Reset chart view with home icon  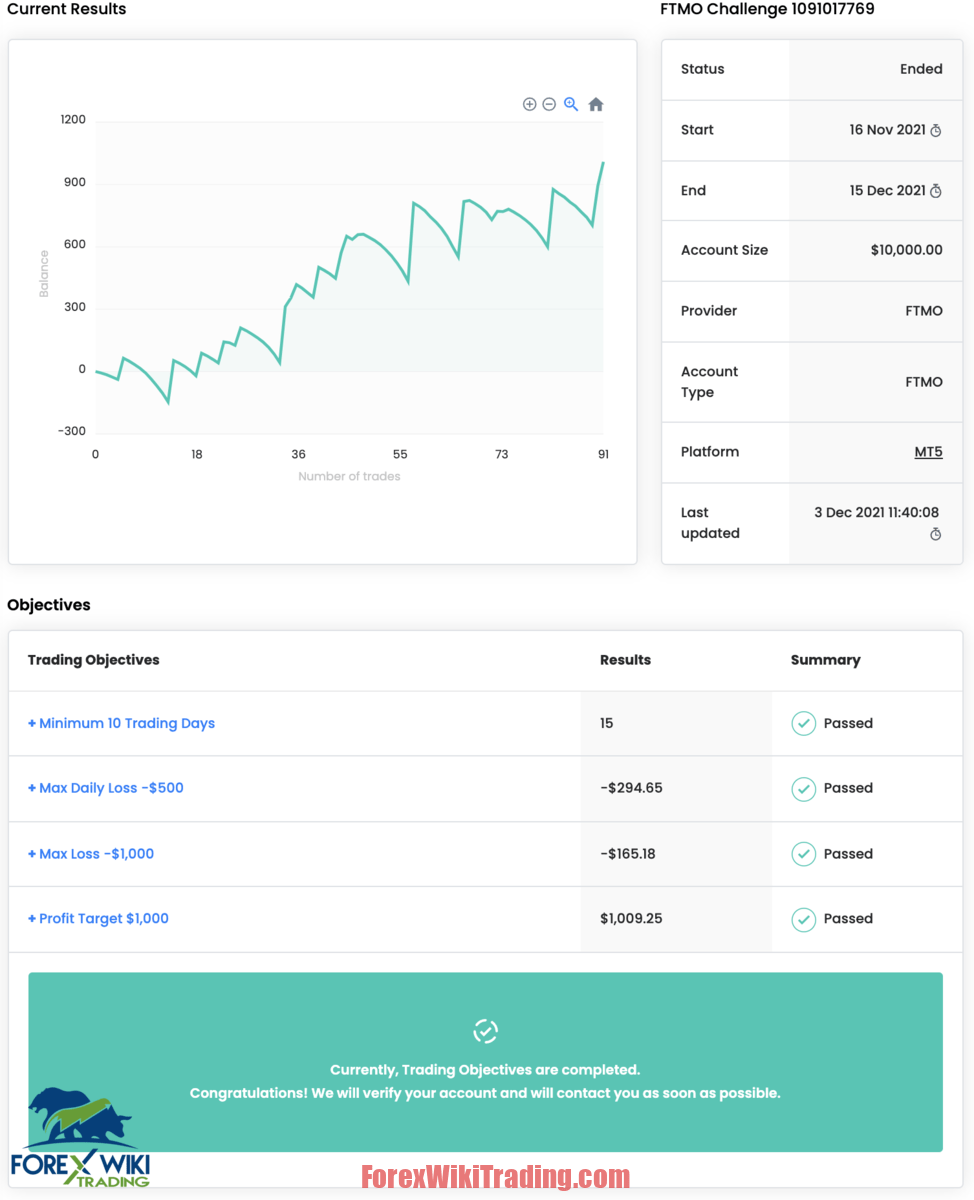596,104
